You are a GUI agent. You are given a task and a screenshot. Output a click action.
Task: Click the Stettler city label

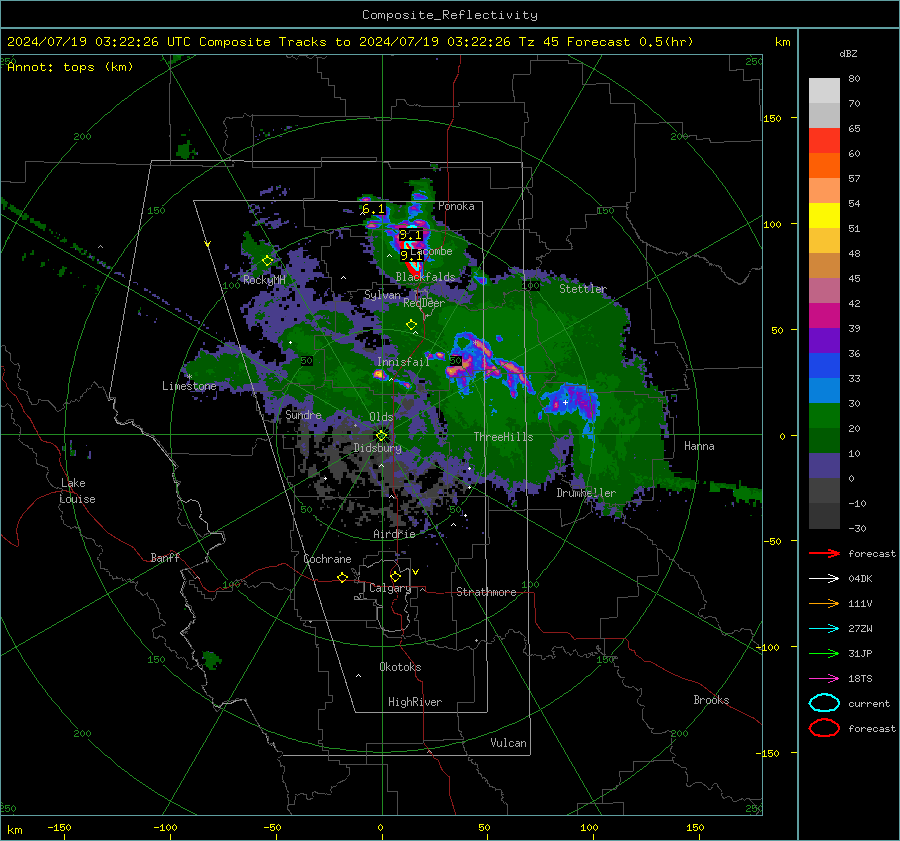pos(583,289)
